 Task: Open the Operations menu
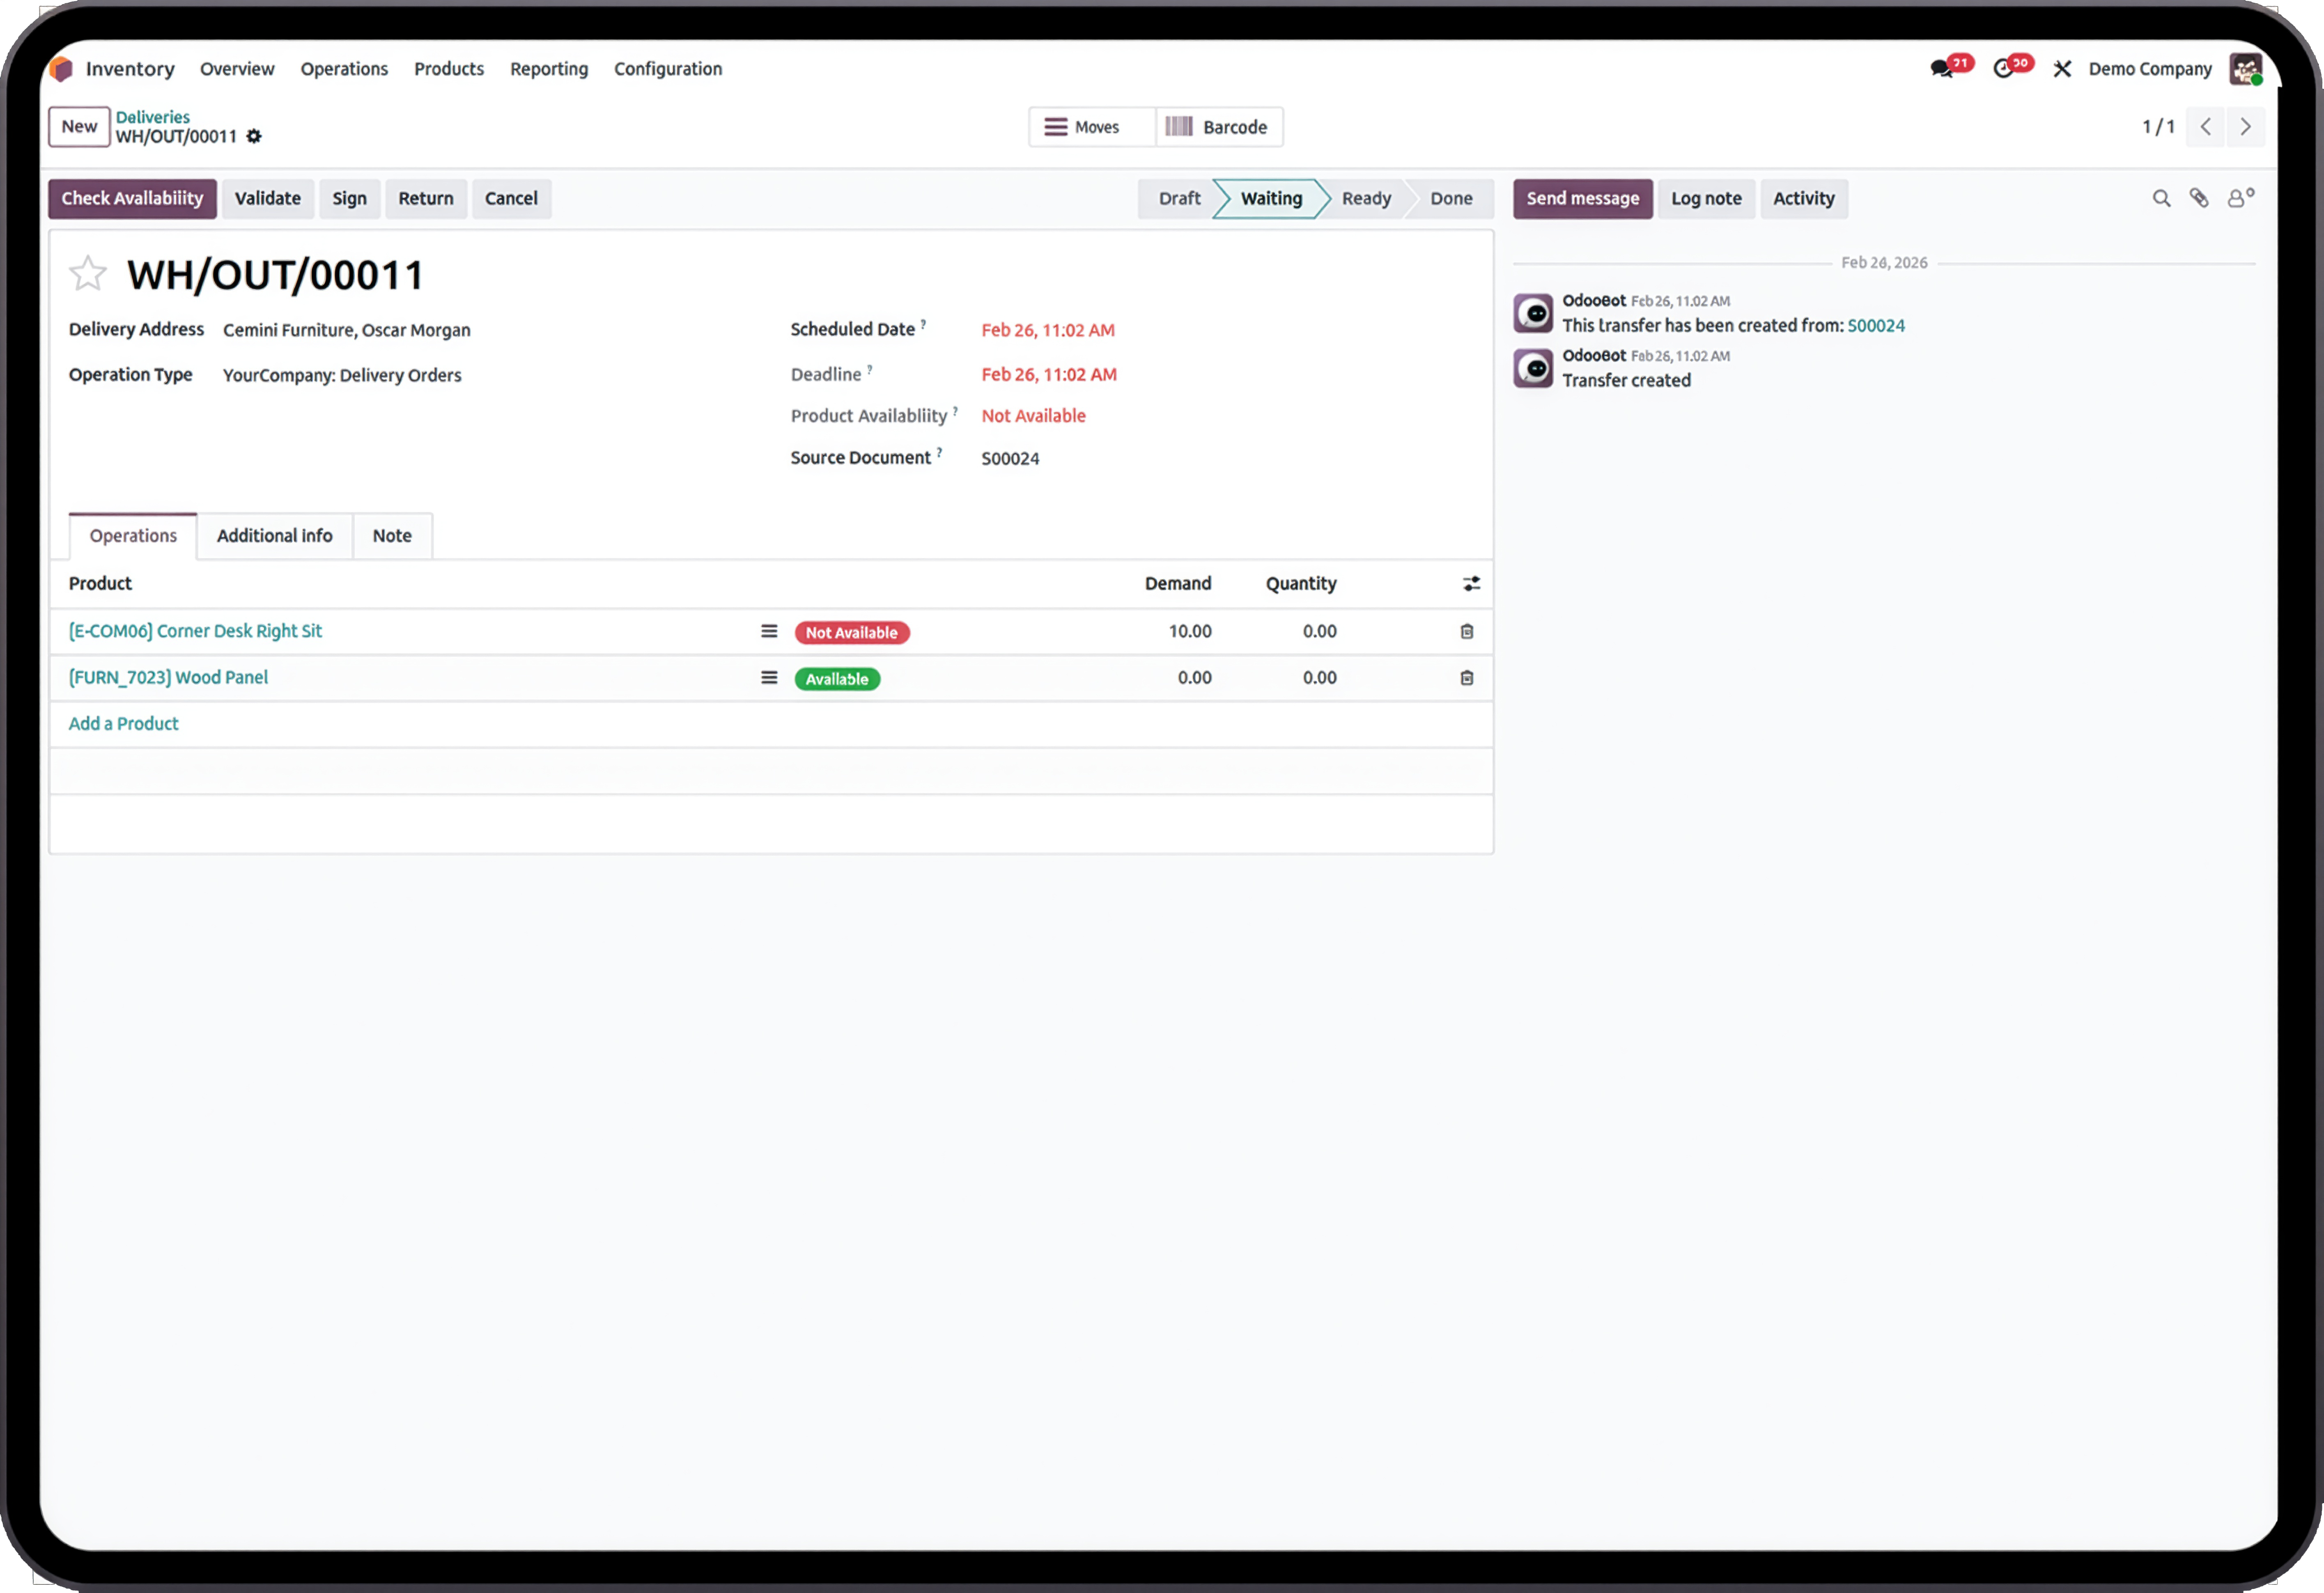tap(344, 69)
